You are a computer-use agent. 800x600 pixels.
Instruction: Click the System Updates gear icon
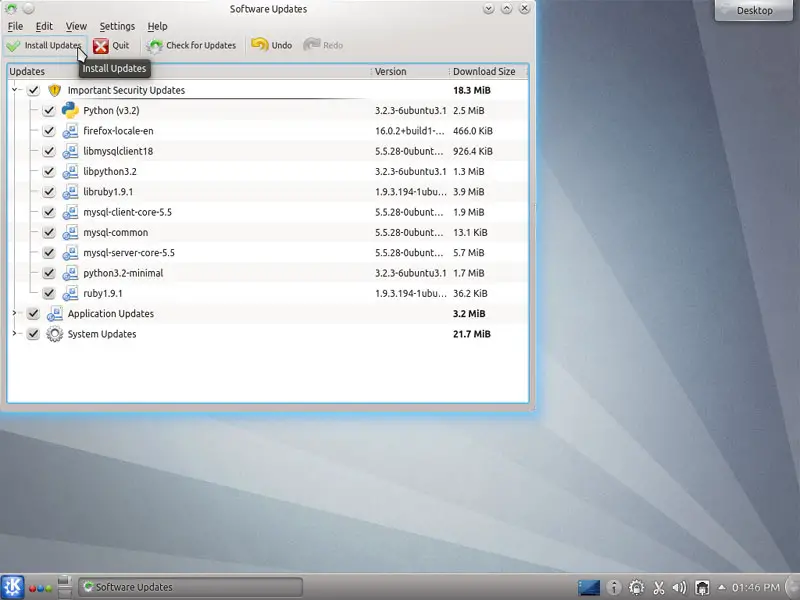(55, 334)
